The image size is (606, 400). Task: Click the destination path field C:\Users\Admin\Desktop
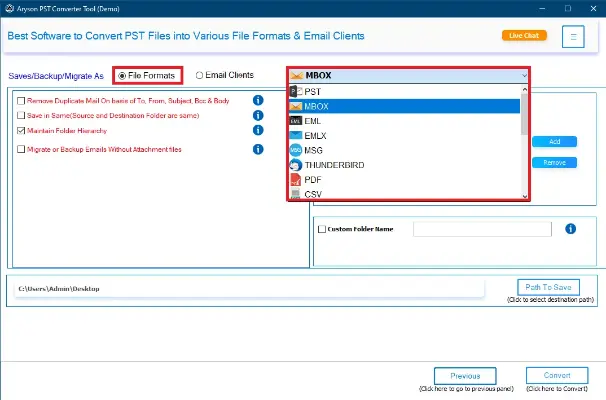[x=249, y=289]
